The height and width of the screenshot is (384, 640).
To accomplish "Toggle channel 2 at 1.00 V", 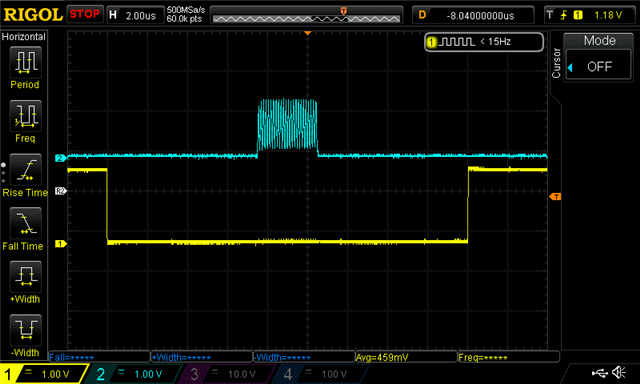I will point(135,374).
